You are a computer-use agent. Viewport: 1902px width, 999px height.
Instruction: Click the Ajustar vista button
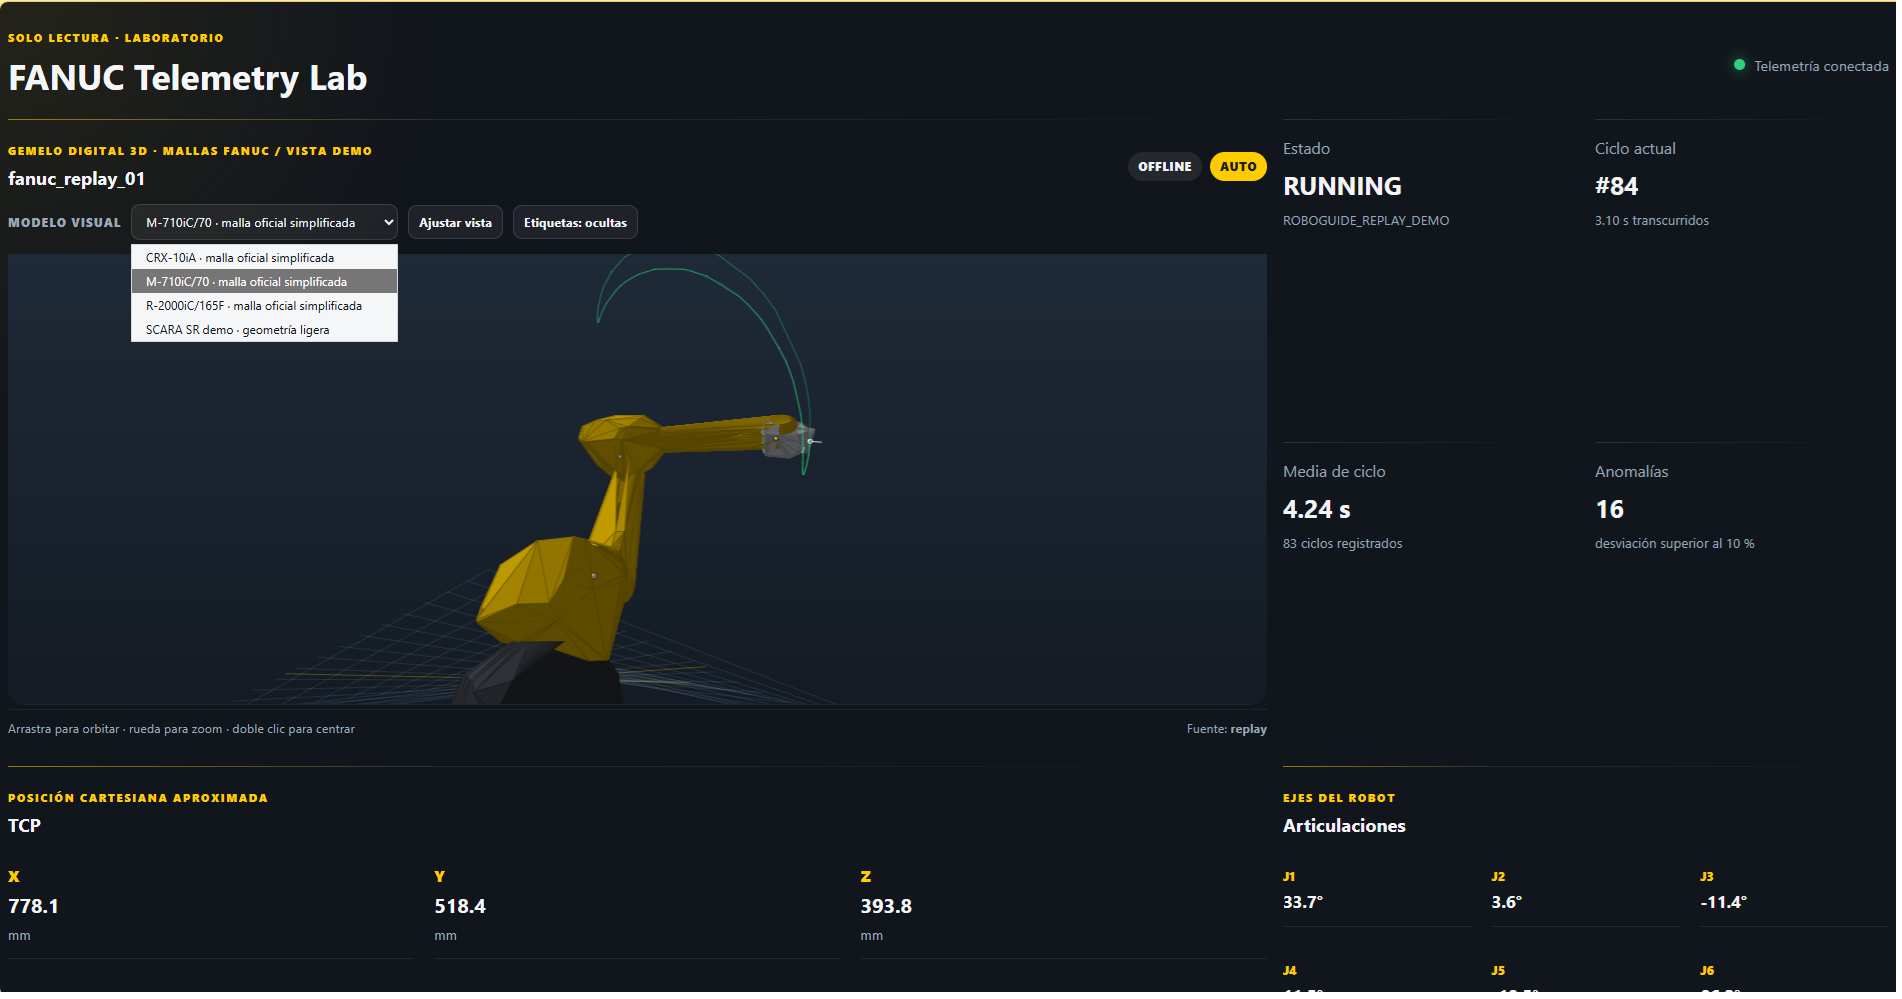point(455,223)
